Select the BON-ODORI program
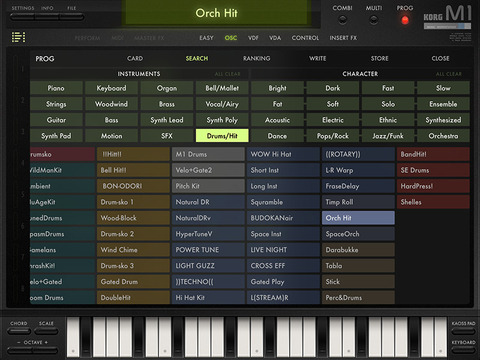 tap(133, 186)
